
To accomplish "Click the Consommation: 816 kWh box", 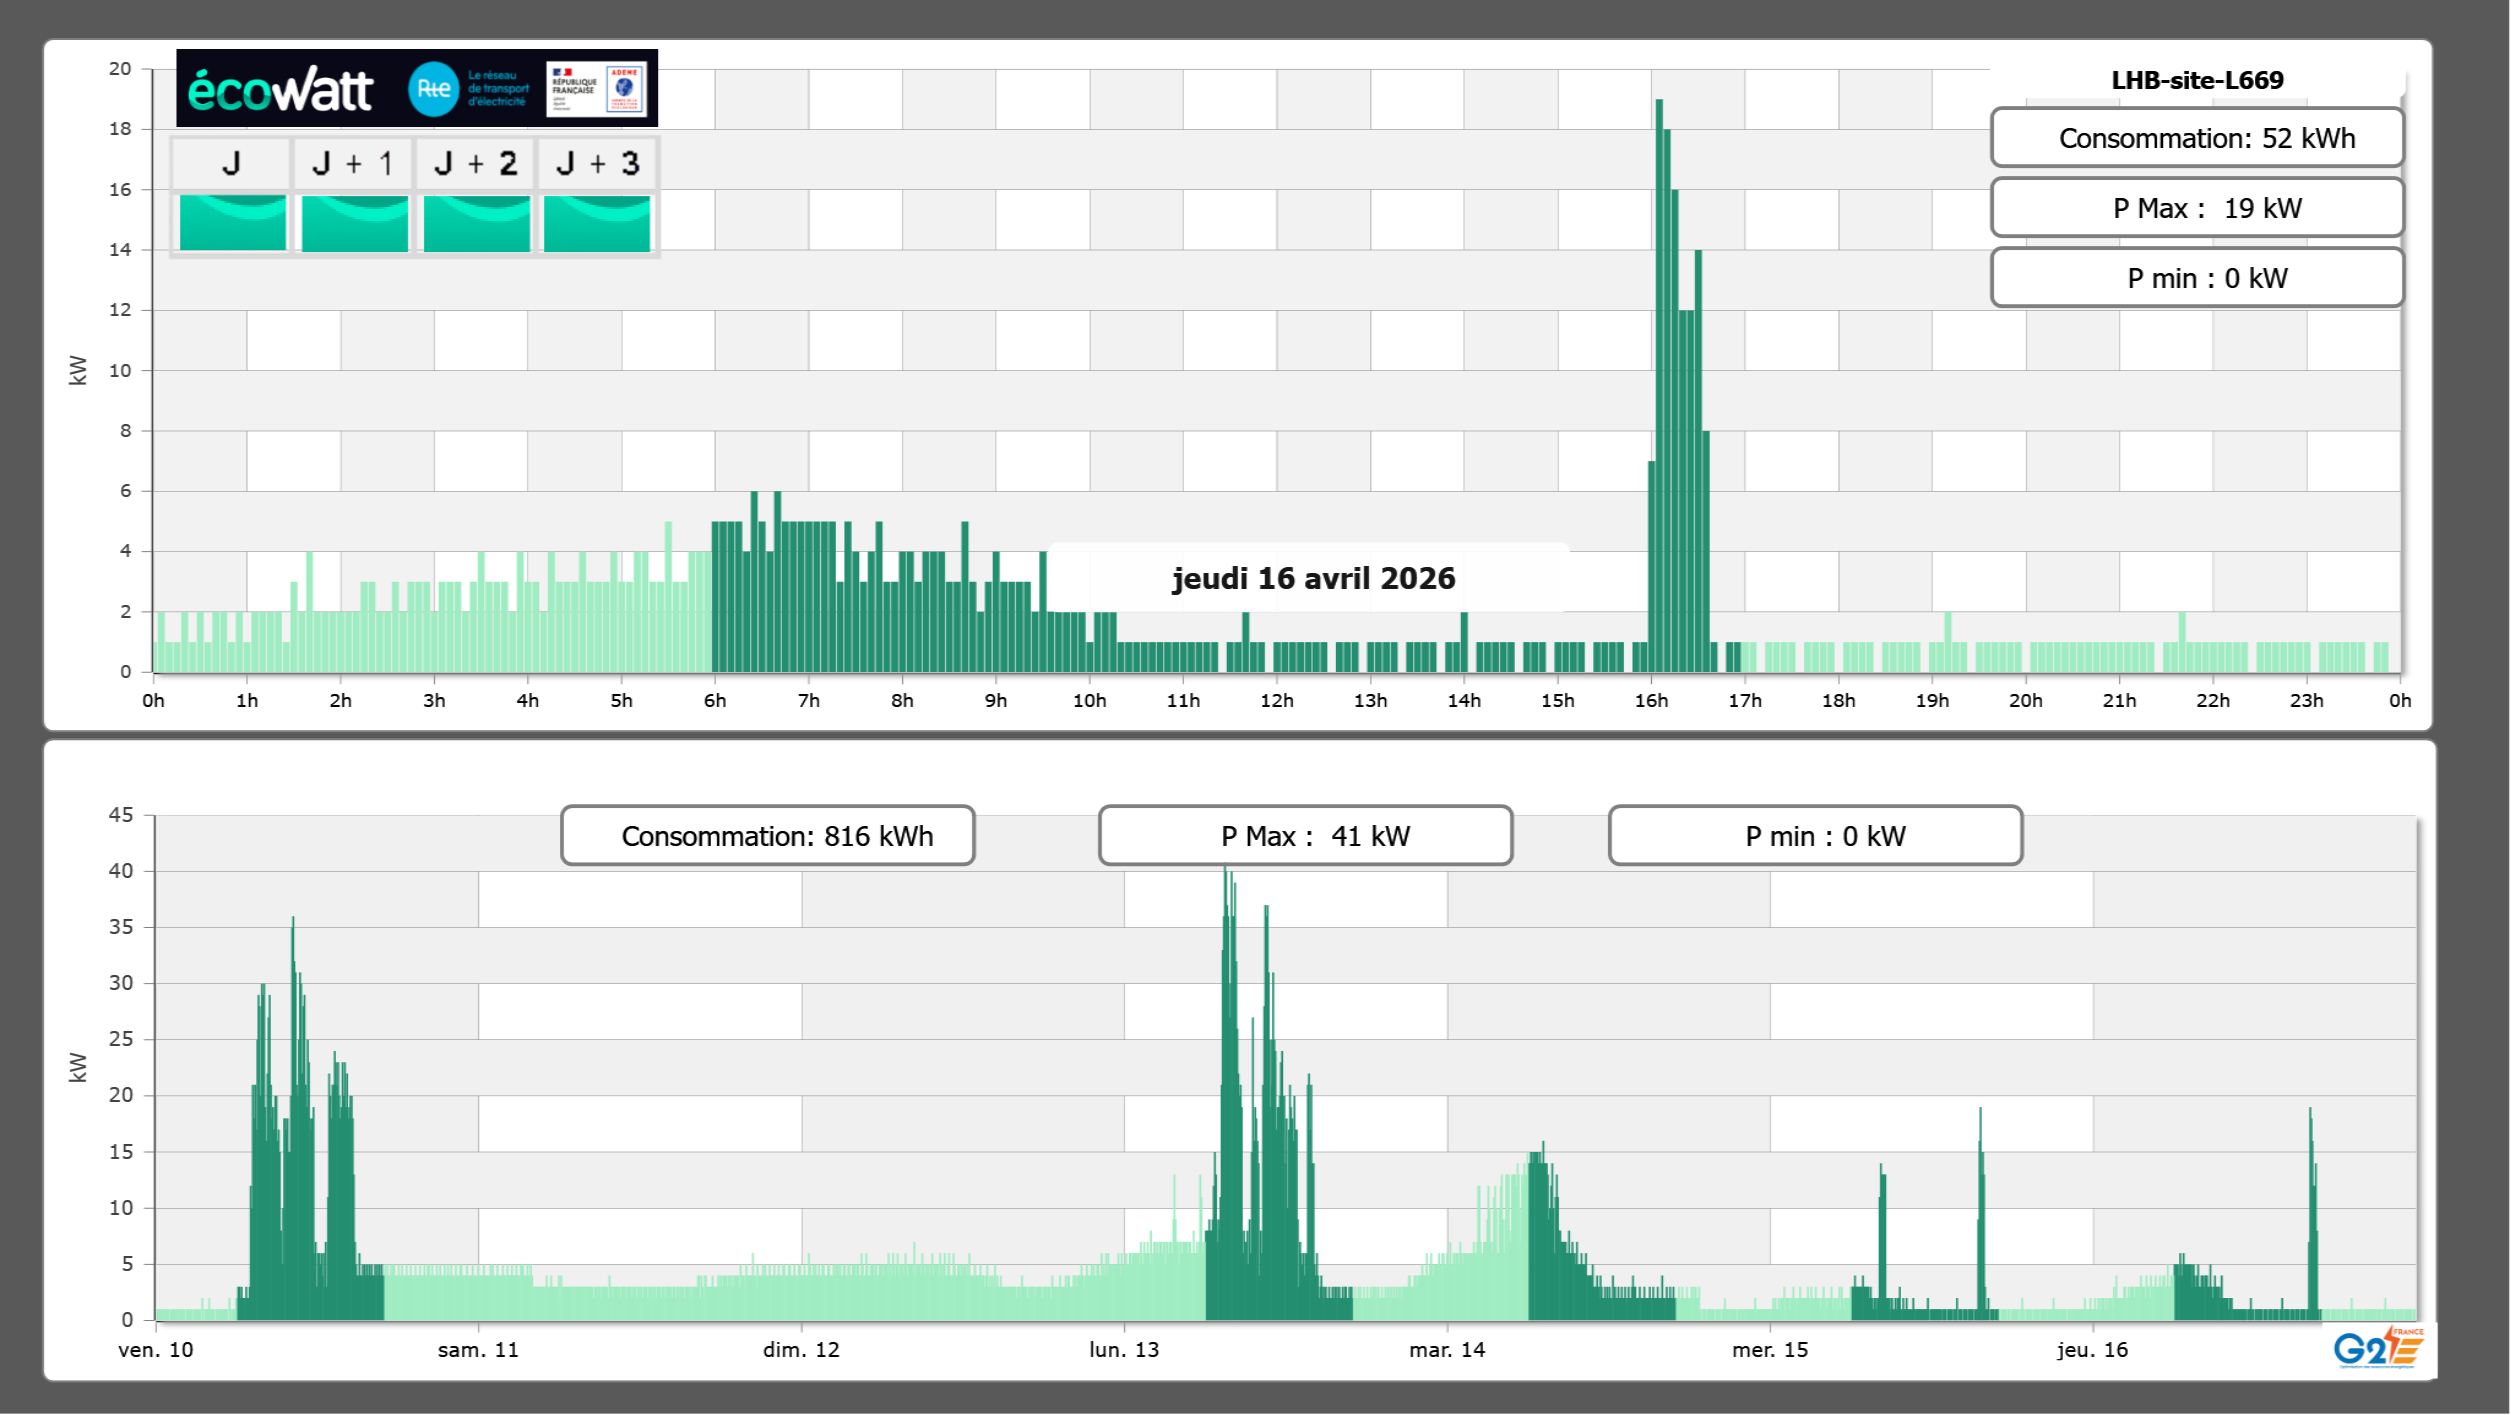I will coord(767,836).
